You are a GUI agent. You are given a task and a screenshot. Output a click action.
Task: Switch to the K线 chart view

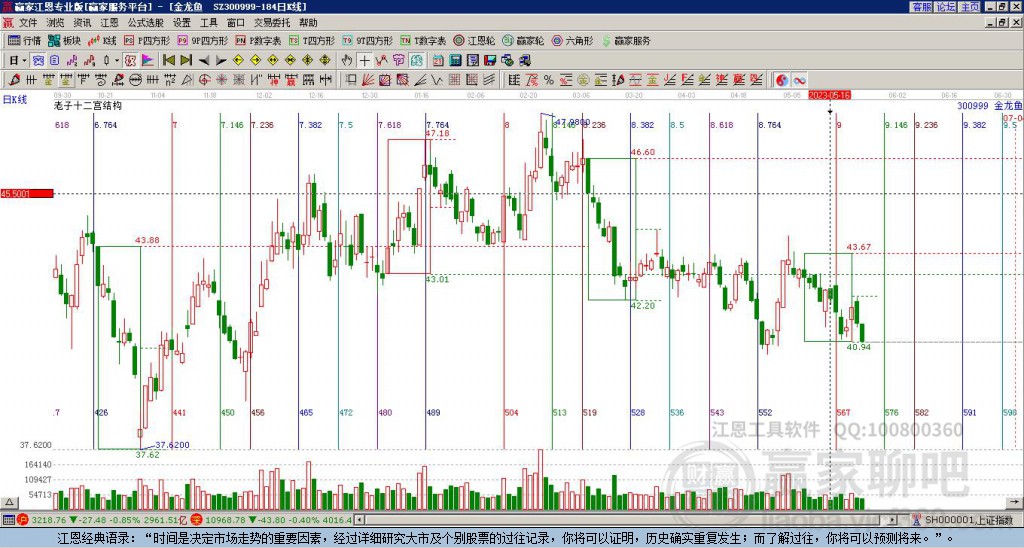click(103, 40)
